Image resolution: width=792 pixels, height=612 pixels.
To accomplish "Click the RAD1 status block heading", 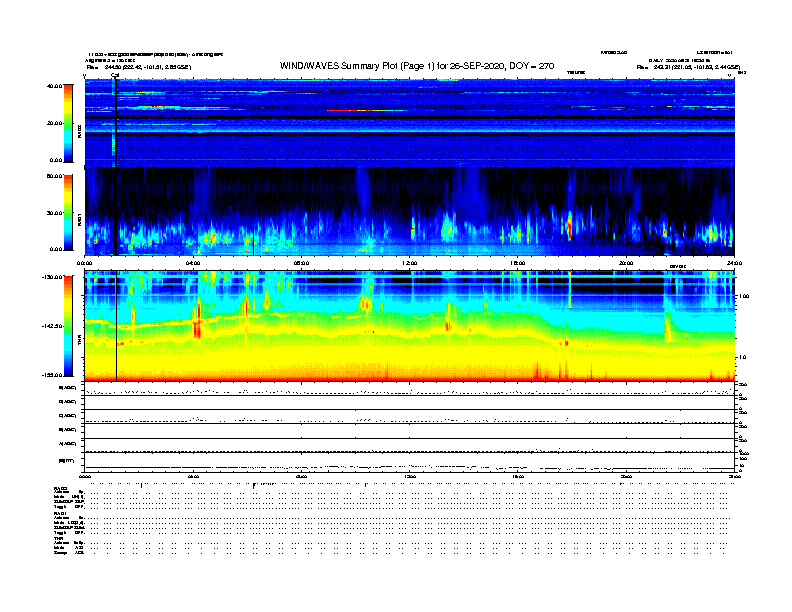I will (x=60, y=514).
